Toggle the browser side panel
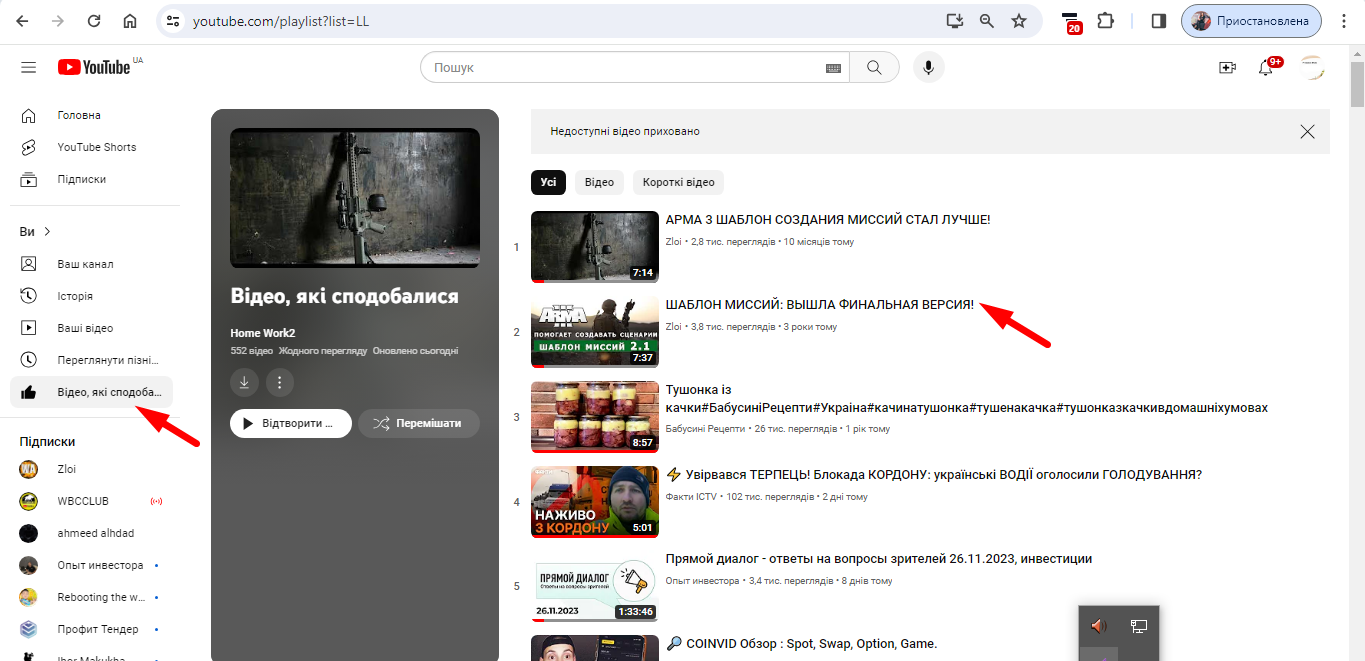This screenshot has height=661, width=1365. [1159, 21]
